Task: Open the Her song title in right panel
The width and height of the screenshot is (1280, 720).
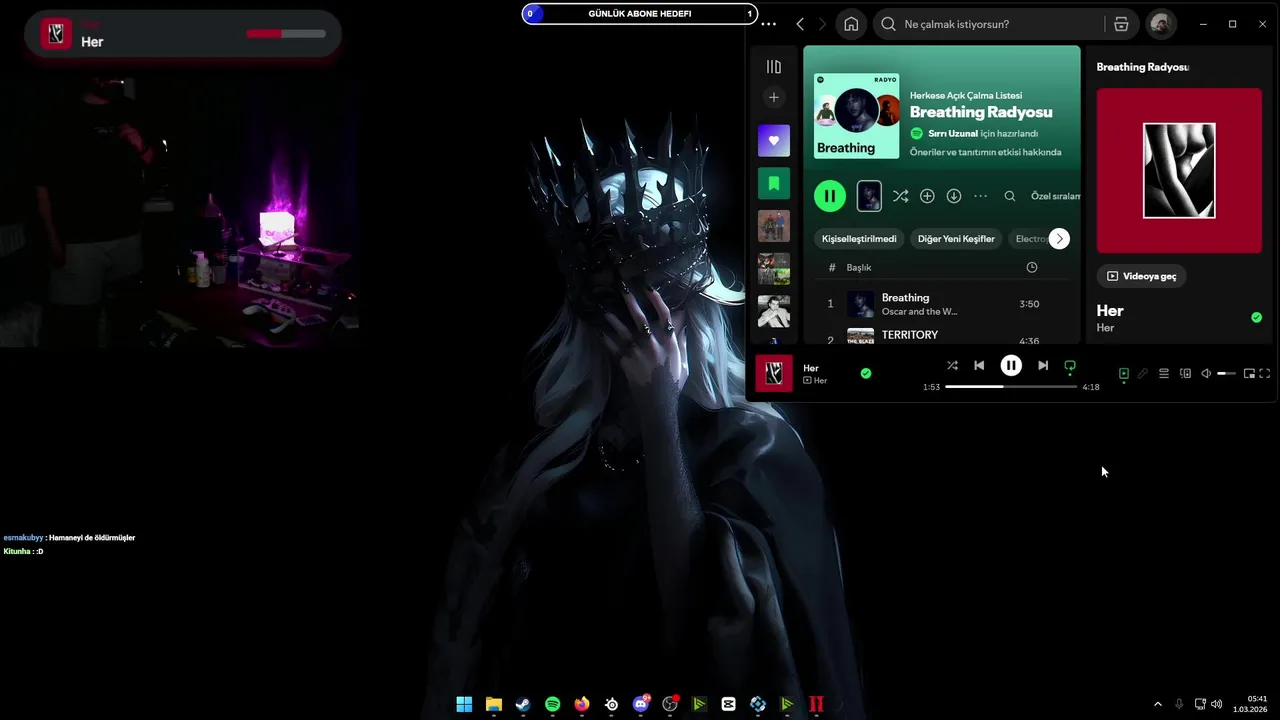Action: click(1110, 311)
